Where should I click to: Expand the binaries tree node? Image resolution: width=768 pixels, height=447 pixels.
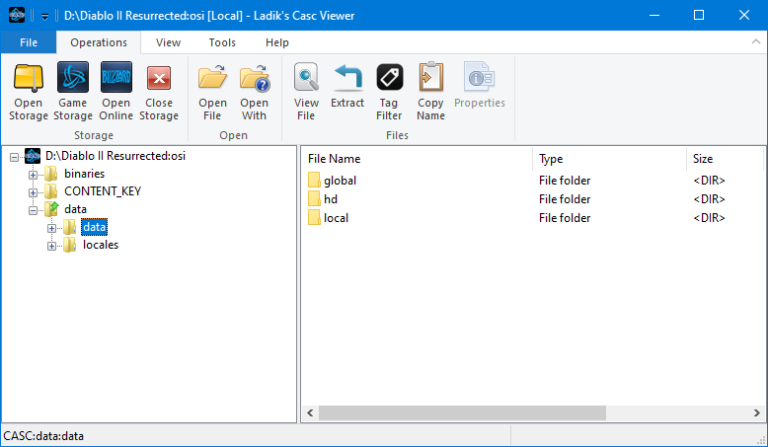[x=33, y=174]
